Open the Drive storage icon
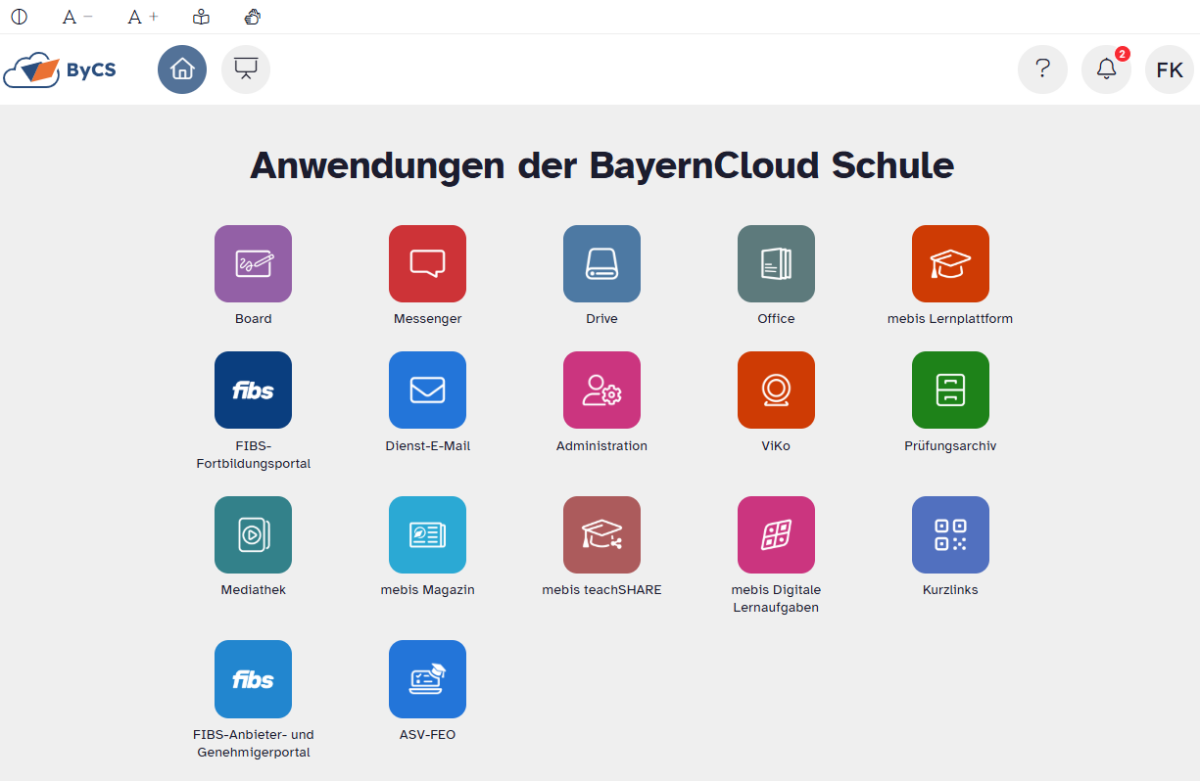Viewport: 1200px width, 781px height. click(x=601, y=264)
